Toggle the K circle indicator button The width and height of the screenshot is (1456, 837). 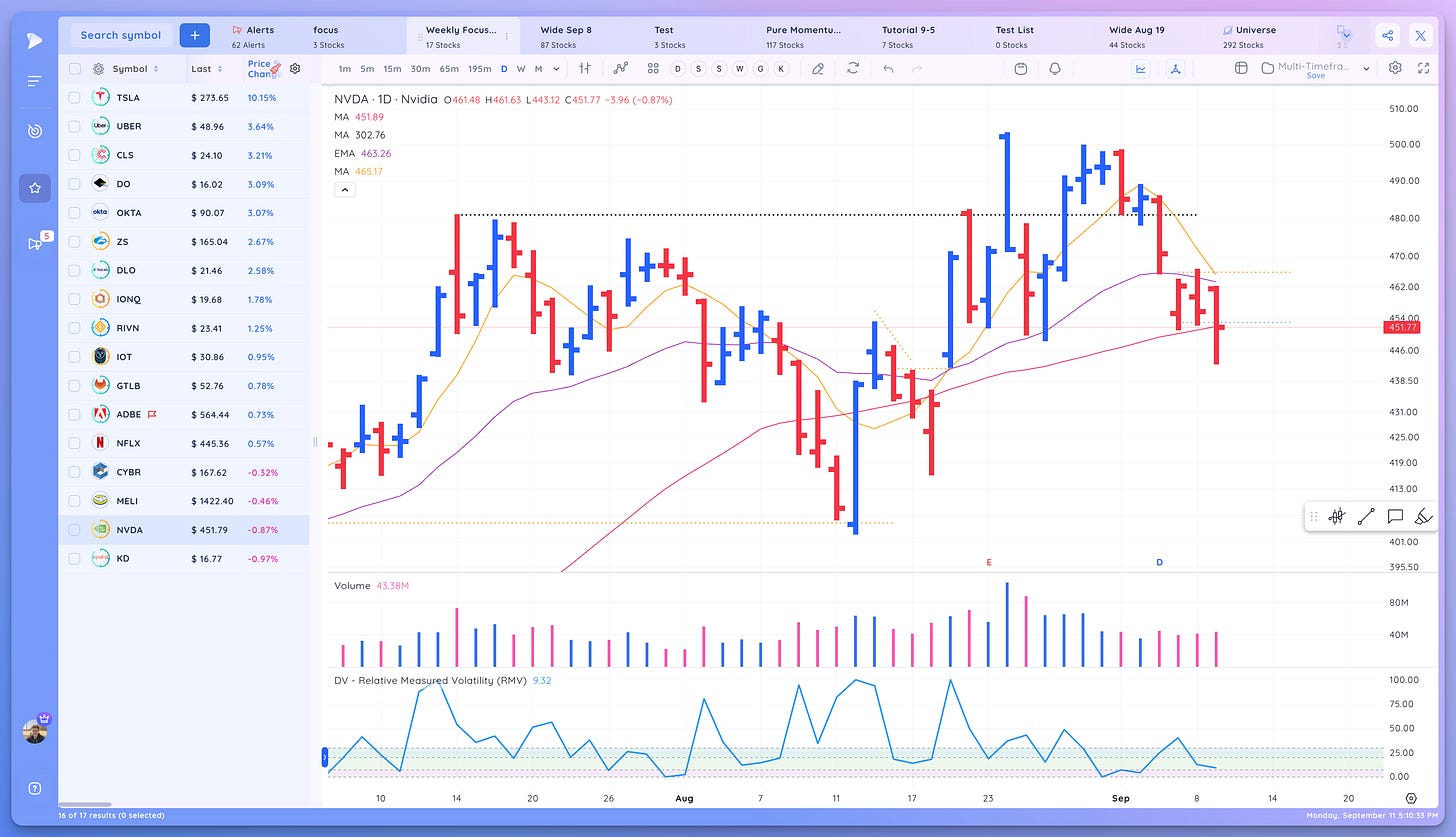pos(780,69)
